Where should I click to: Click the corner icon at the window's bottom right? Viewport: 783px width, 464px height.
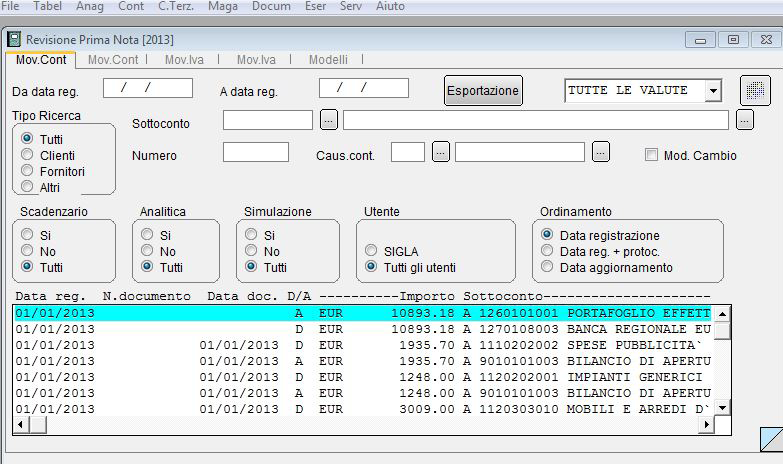(772, 440)
